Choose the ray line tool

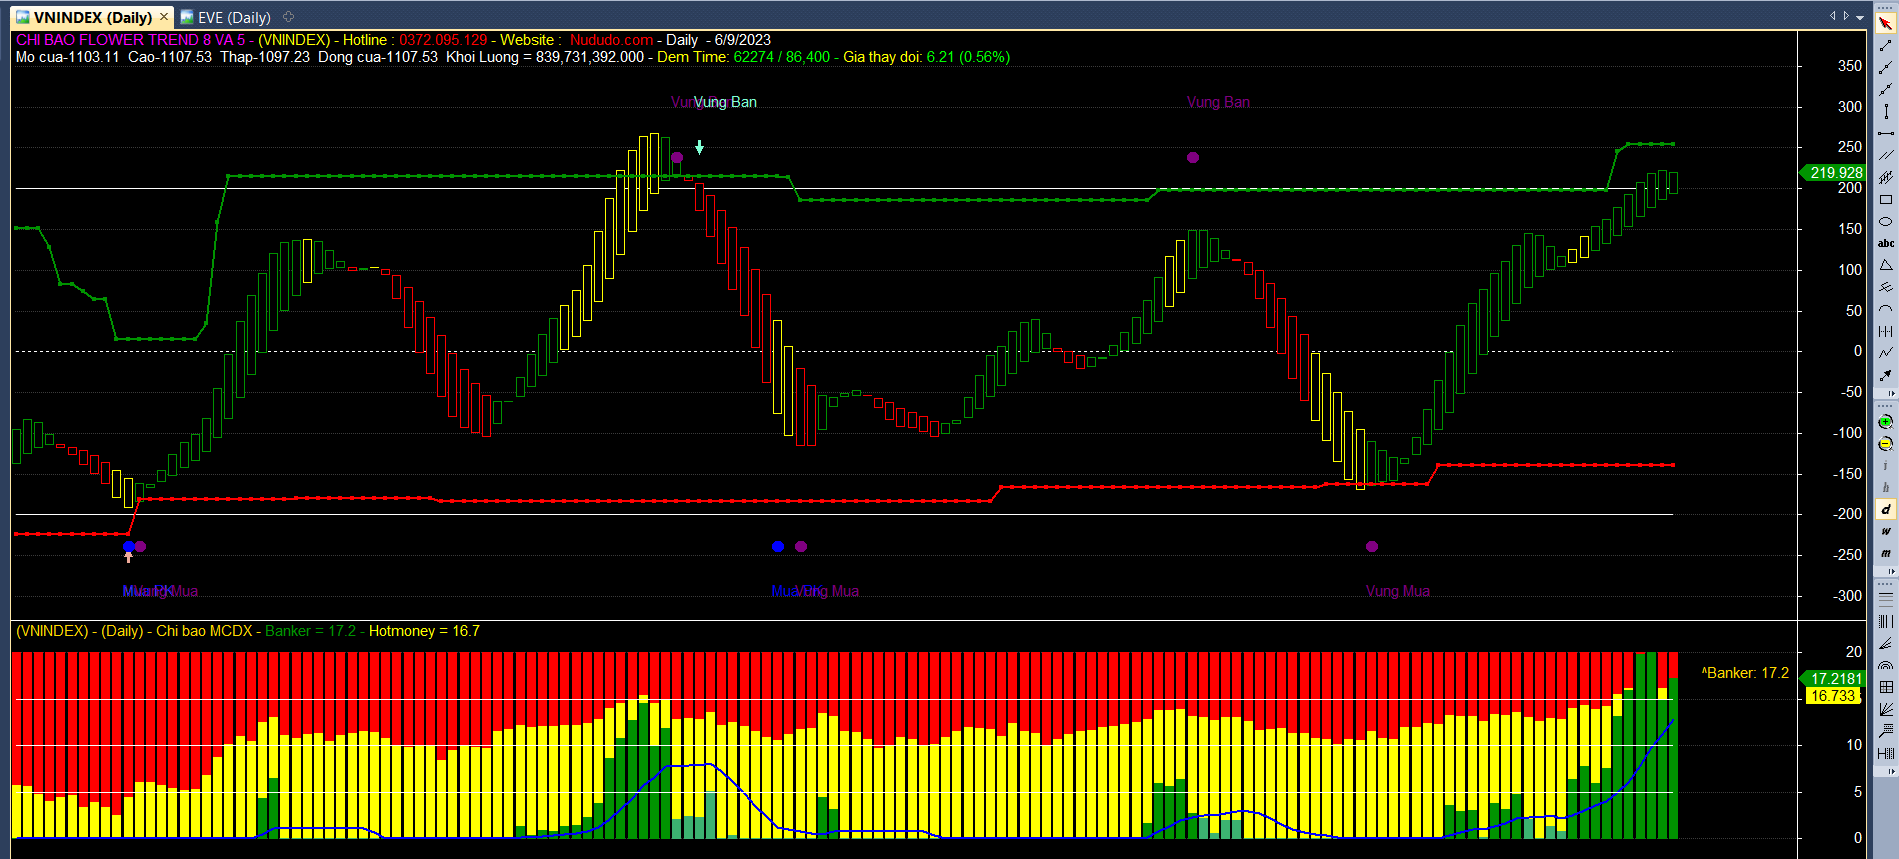click(1886, 68)
